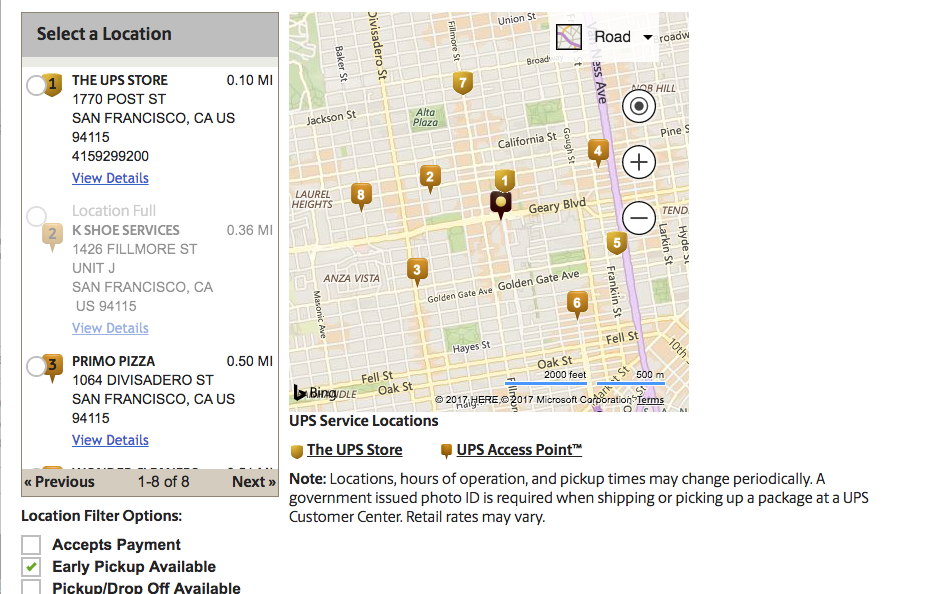Go to Previous page of locations
Image resolution: width=926 pixels, height=594 pixels.
coord(59,482)
